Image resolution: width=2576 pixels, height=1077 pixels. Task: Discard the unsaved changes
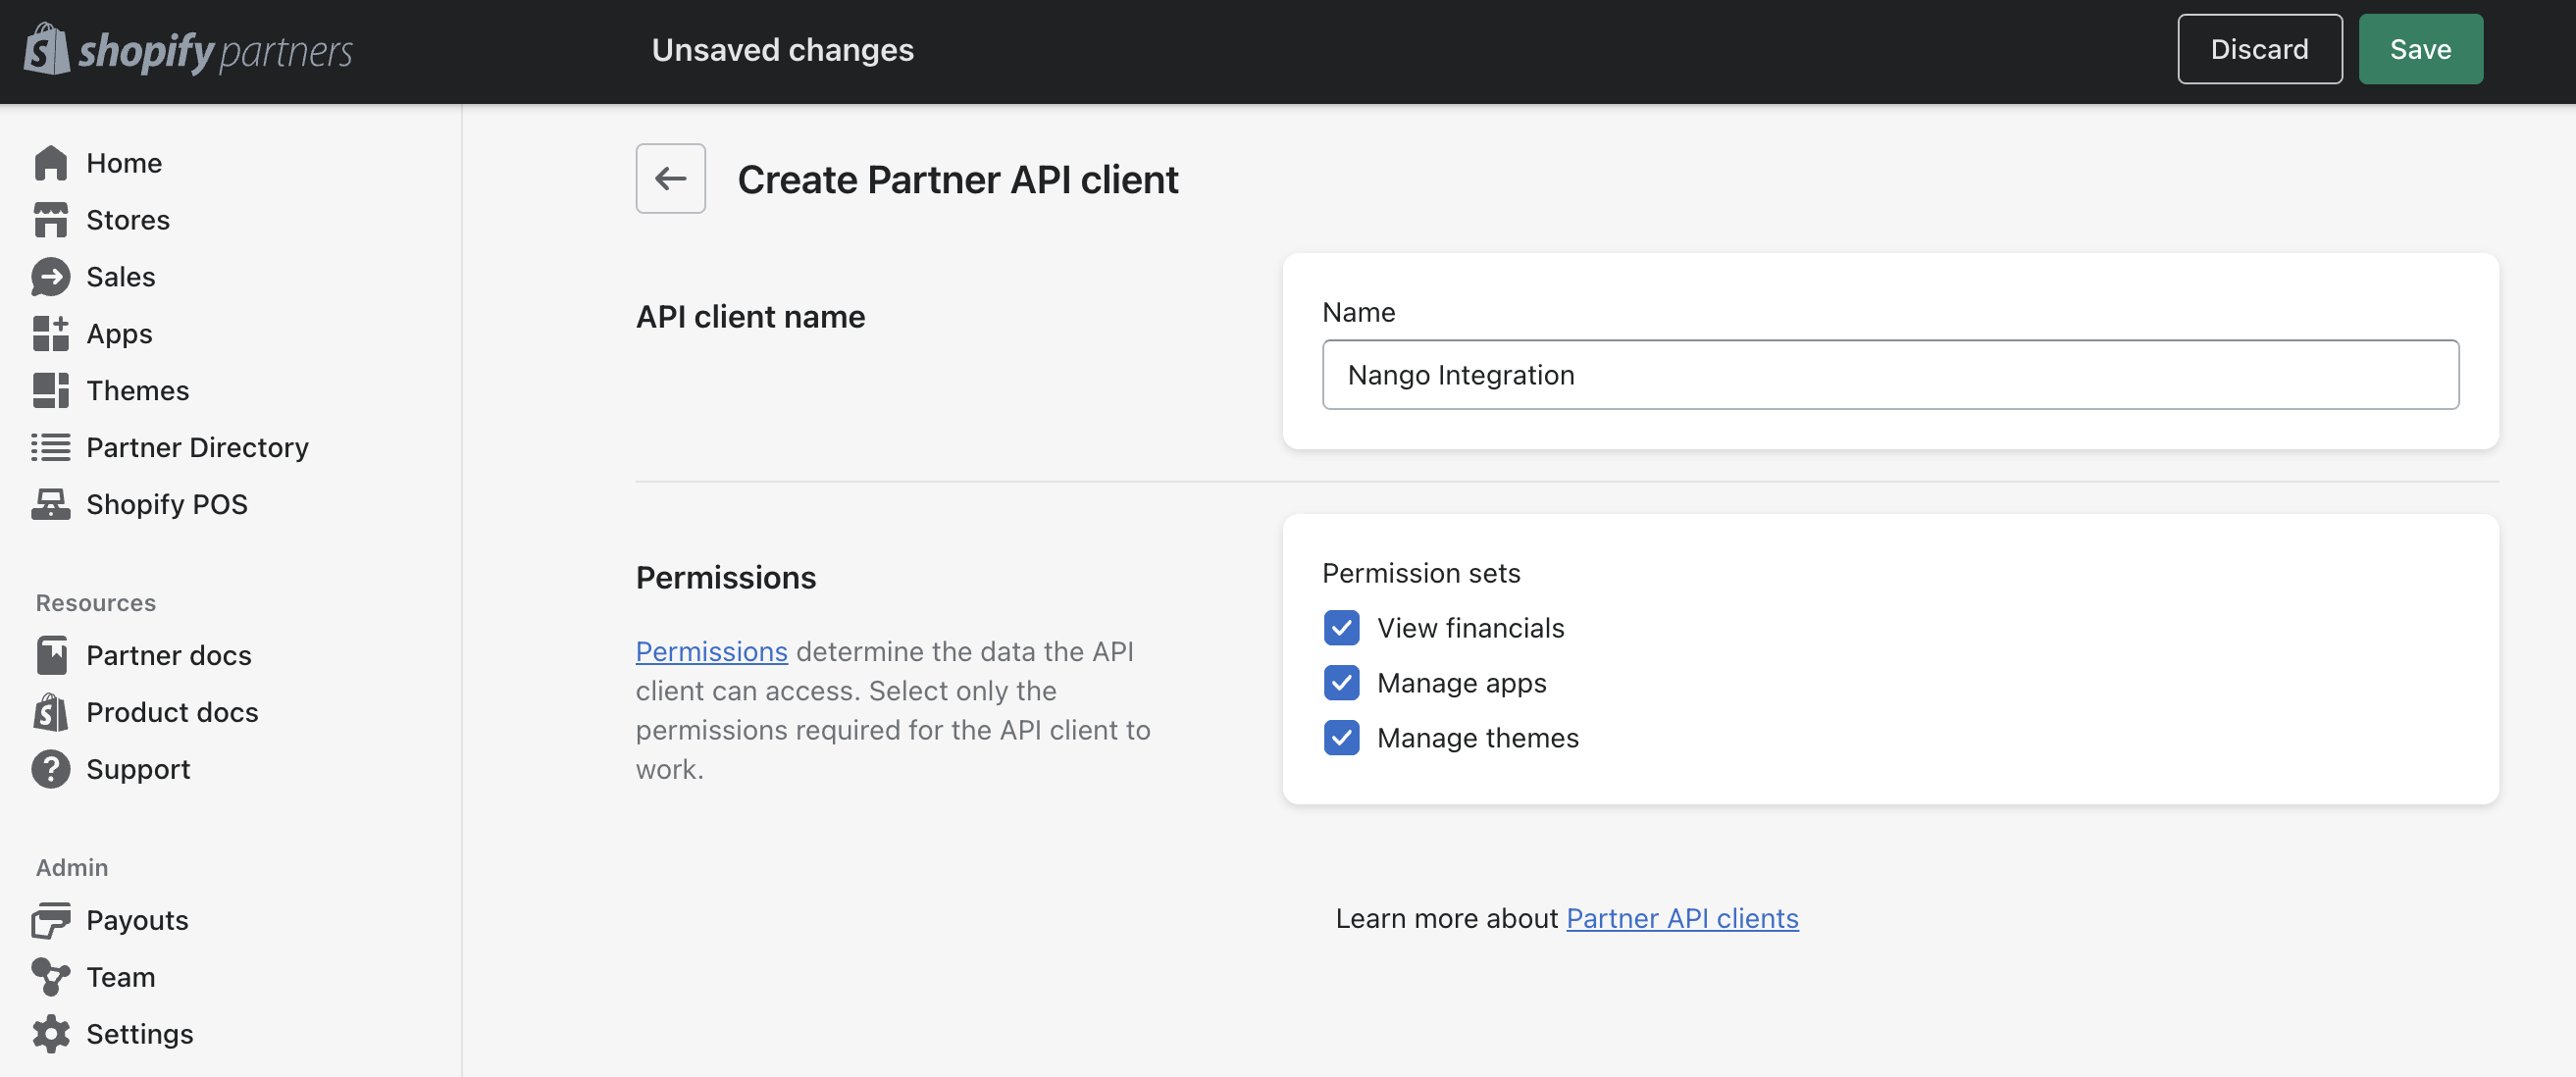click(2258, 49)
